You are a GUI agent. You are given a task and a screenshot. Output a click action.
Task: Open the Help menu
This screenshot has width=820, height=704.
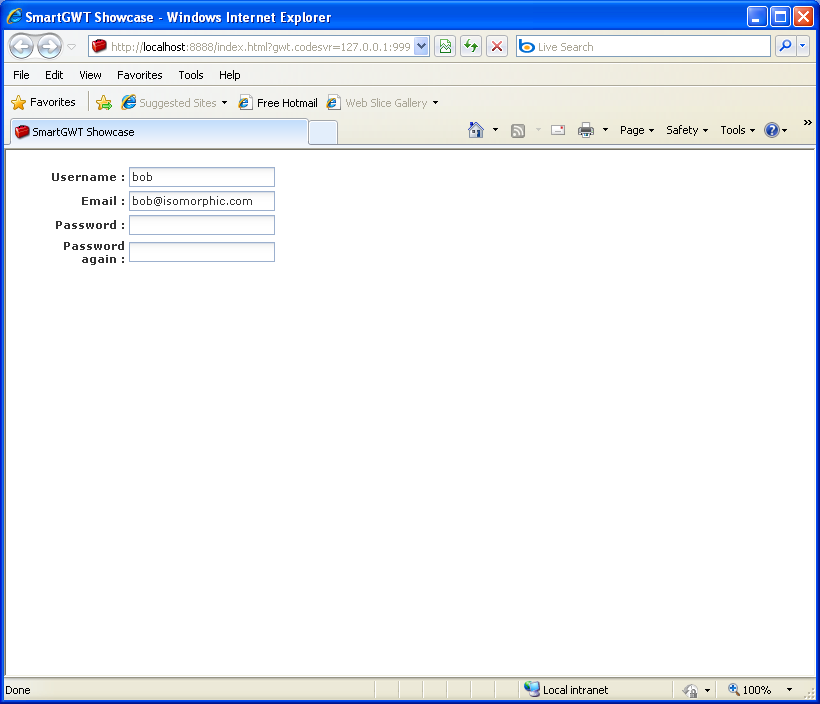[x=229, y=75]
